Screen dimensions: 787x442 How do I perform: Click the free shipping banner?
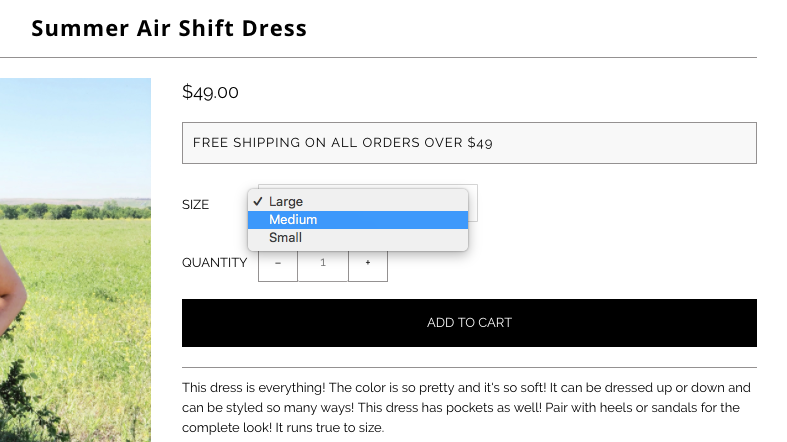[469, 143]
